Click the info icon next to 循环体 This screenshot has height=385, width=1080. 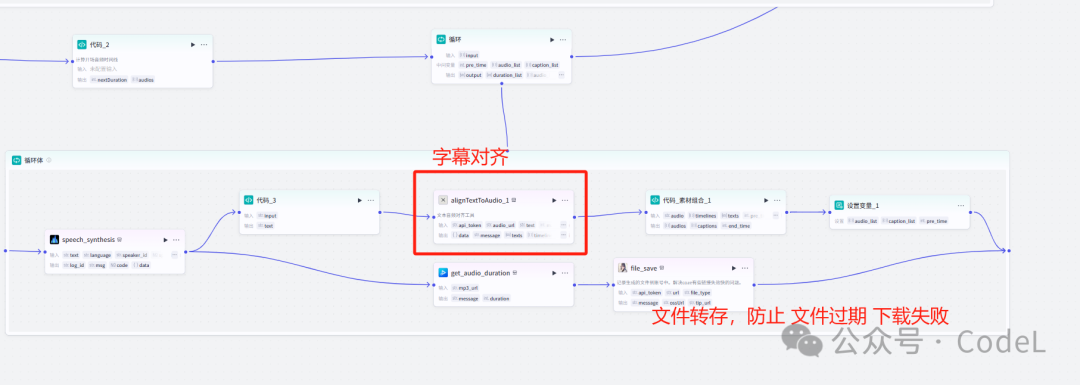point(49,160)
